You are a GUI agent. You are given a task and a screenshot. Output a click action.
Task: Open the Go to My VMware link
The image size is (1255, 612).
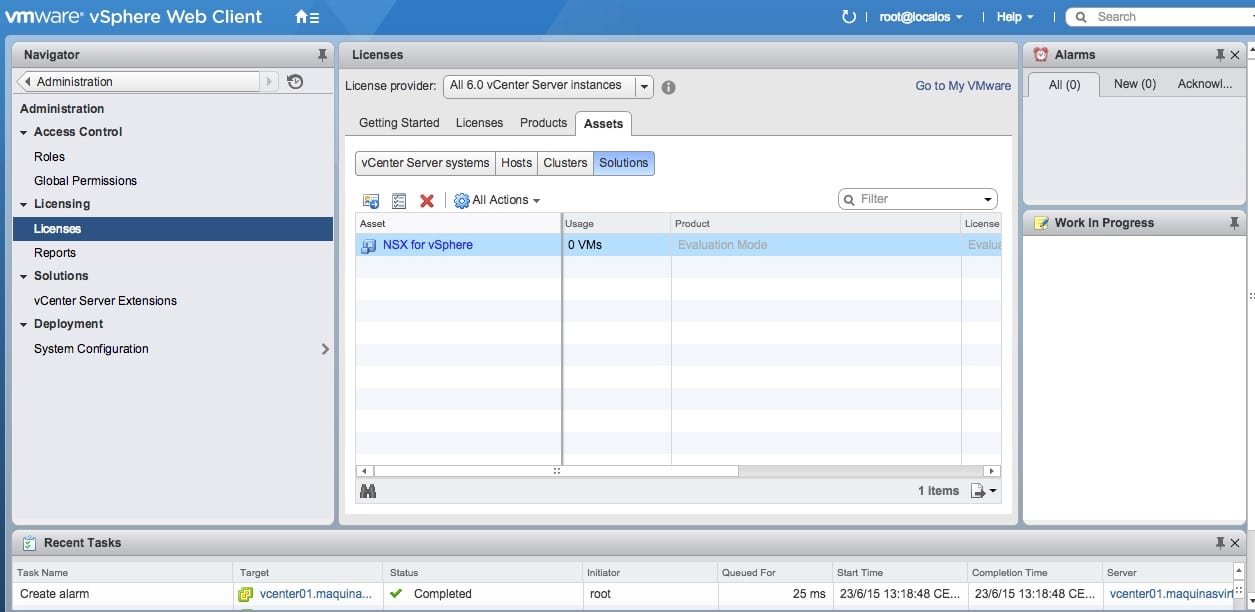[963, 86]
